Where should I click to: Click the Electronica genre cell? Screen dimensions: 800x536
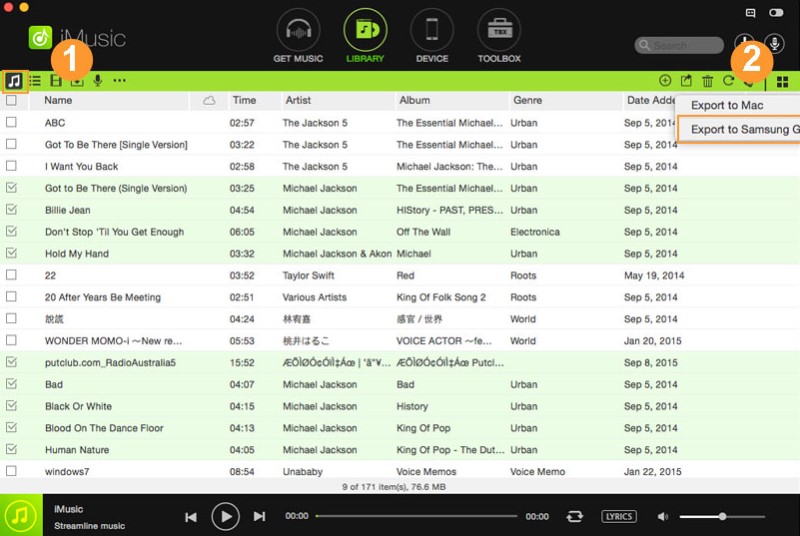point(535,232)
